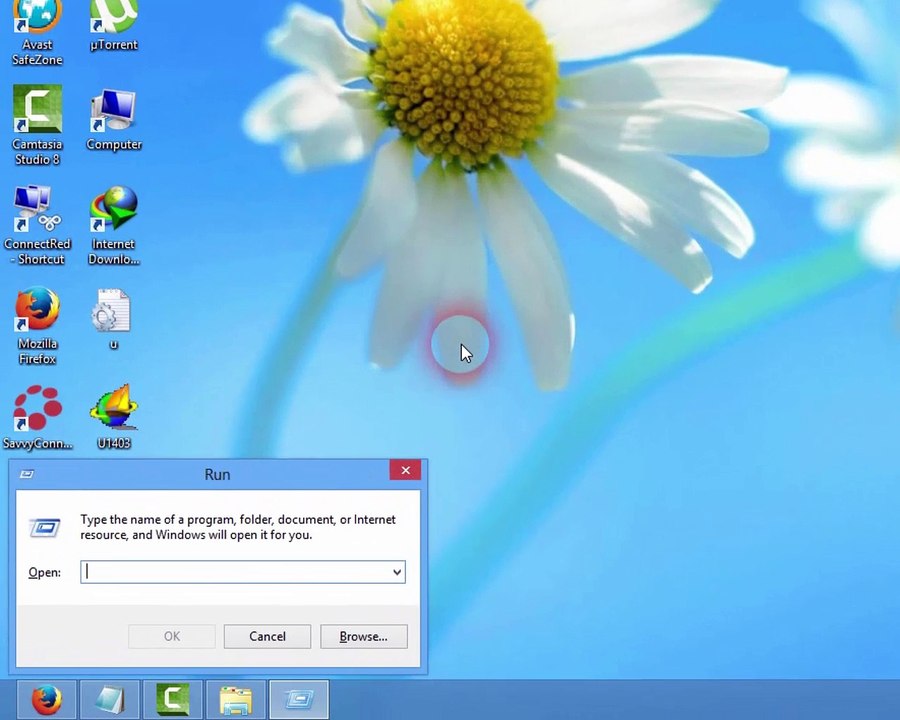900x720 pixels.
Task: Open File Explorer from the taskbar
Action: click(x=236, y=699)
